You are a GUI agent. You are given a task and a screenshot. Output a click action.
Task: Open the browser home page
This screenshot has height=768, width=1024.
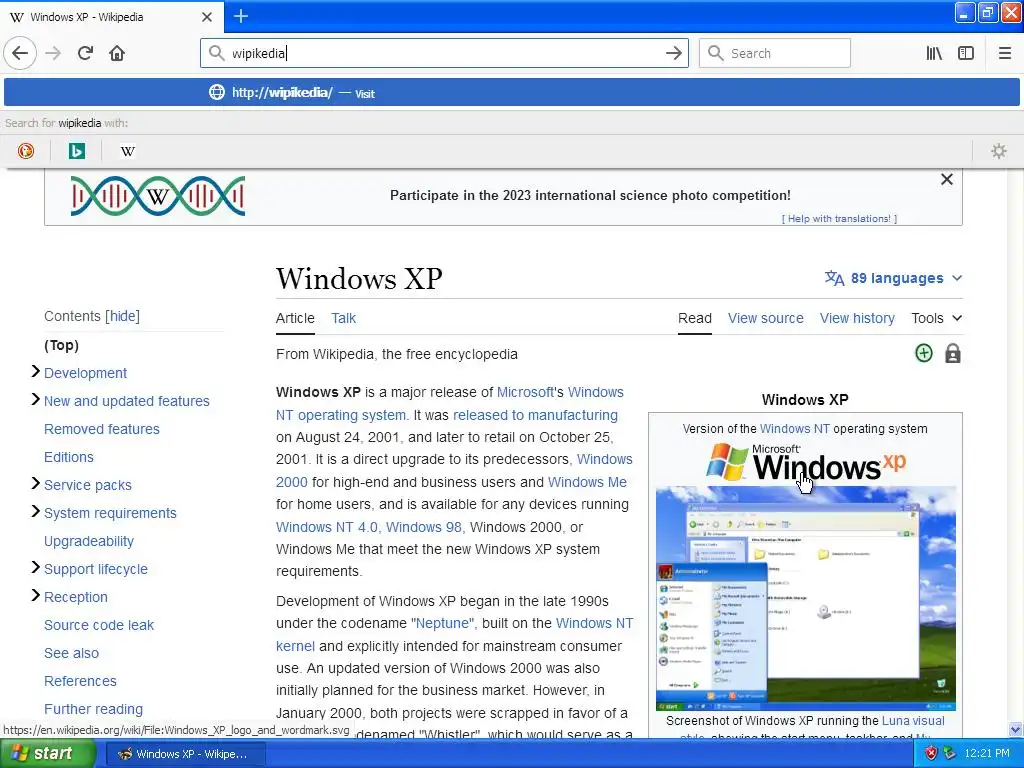(x=117, y=54)
